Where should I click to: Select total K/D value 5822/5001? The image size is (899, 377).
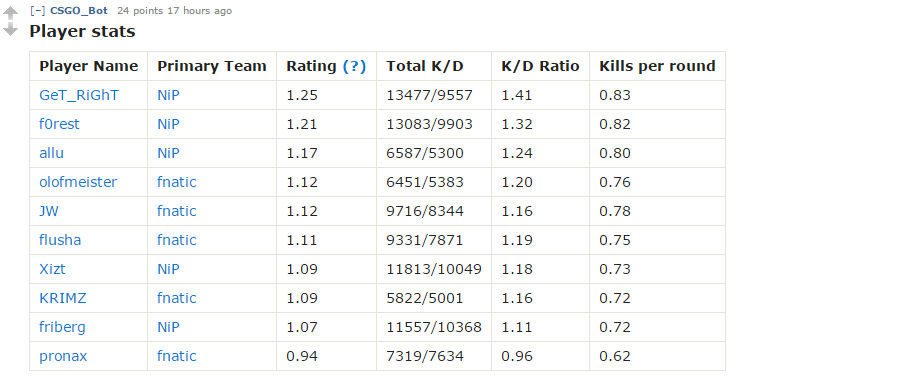[424, 298]
